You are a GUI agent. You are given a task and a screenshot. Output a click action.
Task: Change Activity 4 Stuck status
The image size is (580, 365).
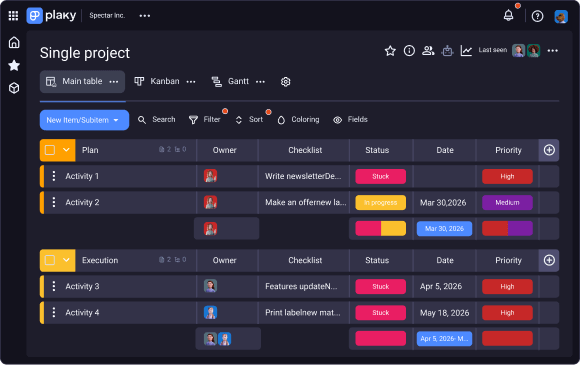click(x=381, y=313)
